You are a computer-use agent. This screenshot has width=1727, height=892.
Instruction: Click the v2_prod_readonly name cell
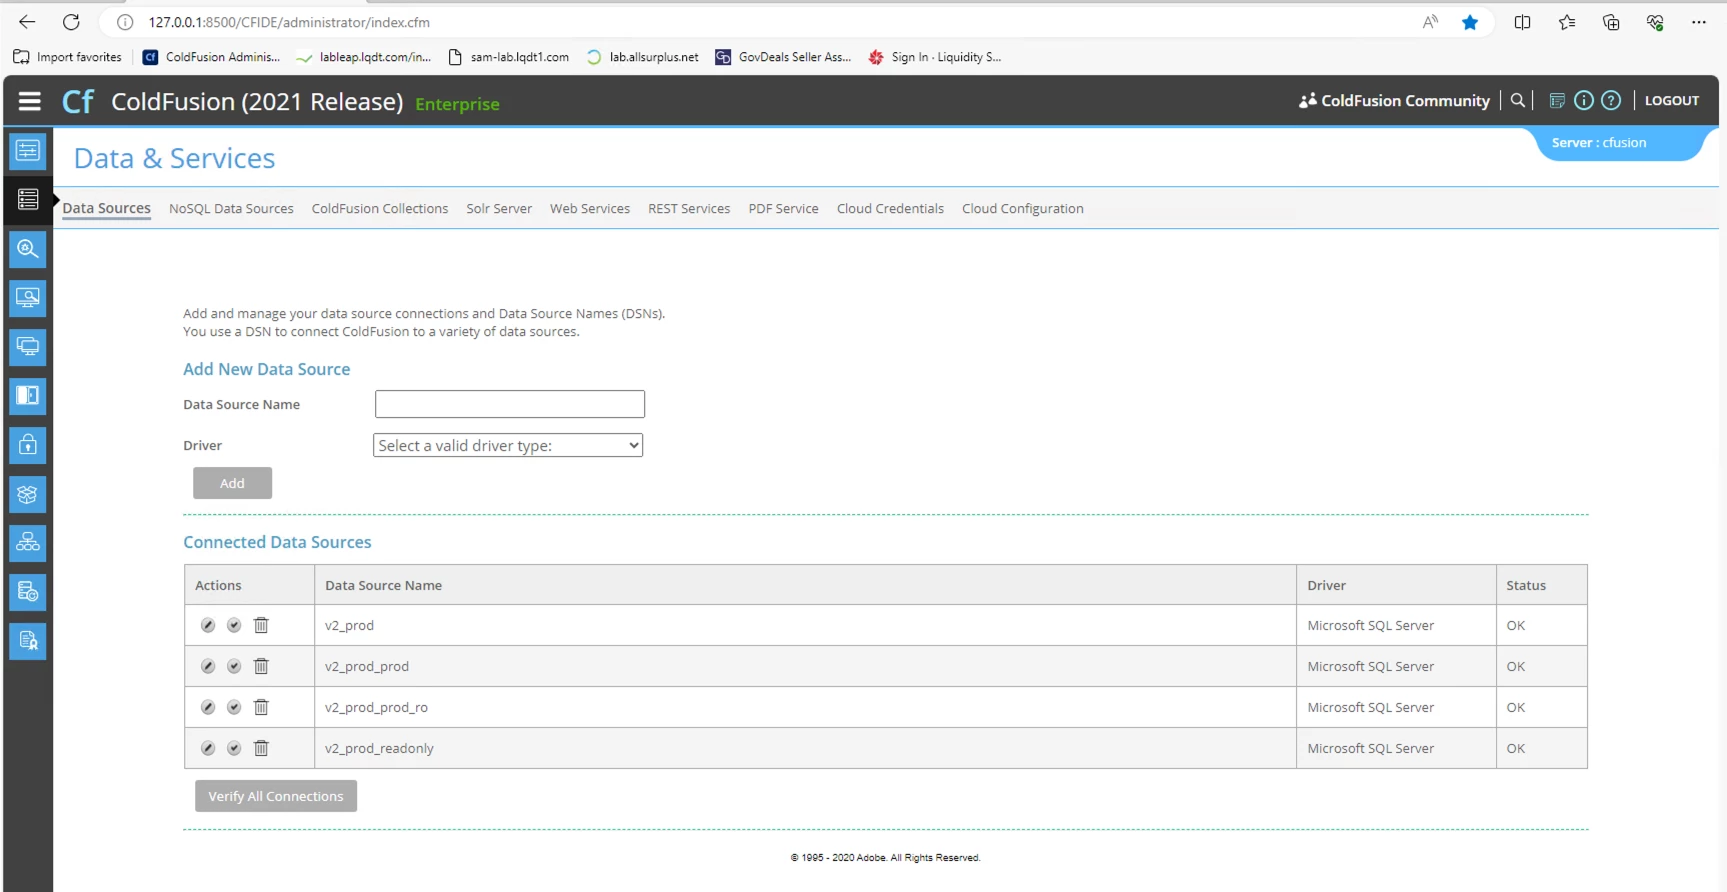805,748
